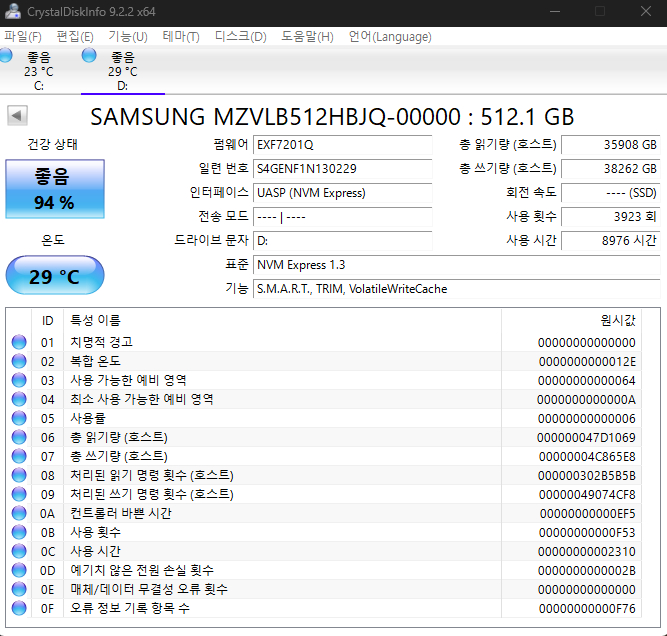Viewport: 667px width, 636px height.
Task: Click the status orb for 08 처리된 읽기 명령 횟수
Action: [x=19, y=475]
